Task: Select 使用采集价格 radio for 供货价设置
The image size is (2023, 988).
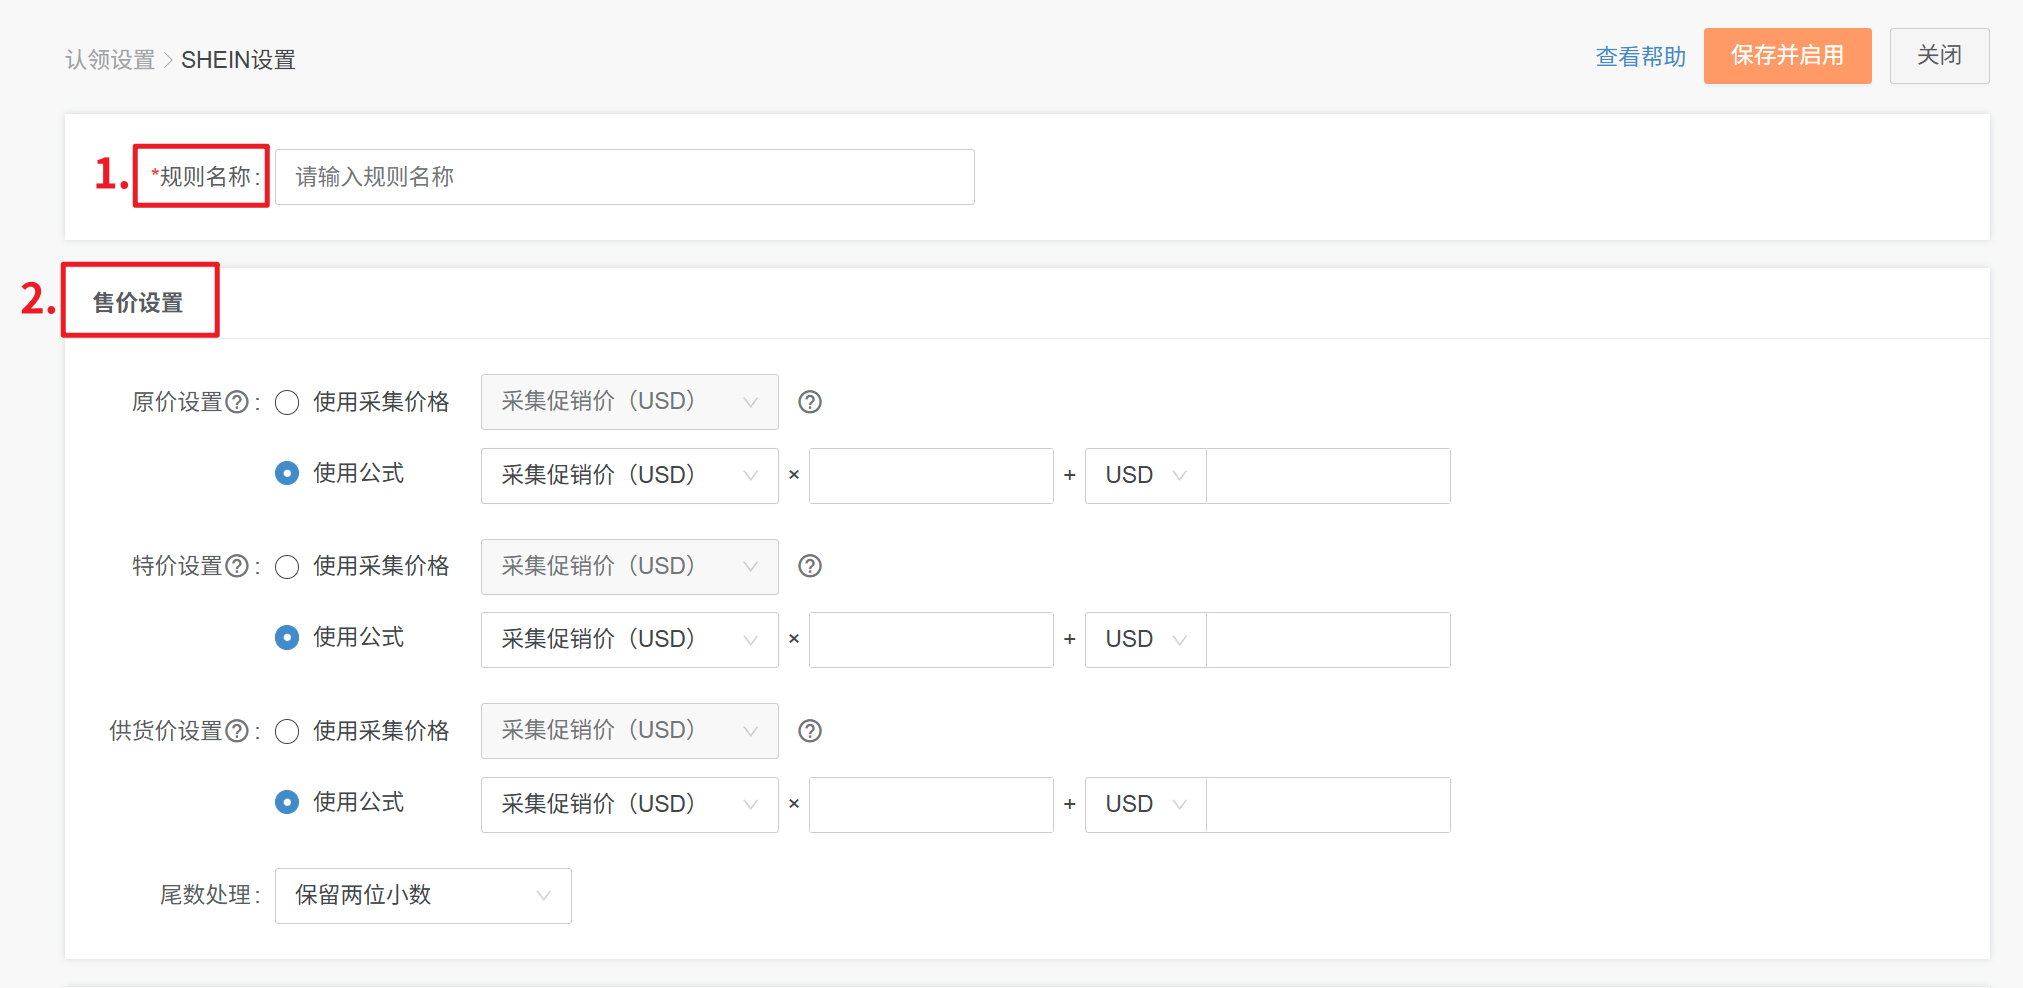Action: coord(287,731)
